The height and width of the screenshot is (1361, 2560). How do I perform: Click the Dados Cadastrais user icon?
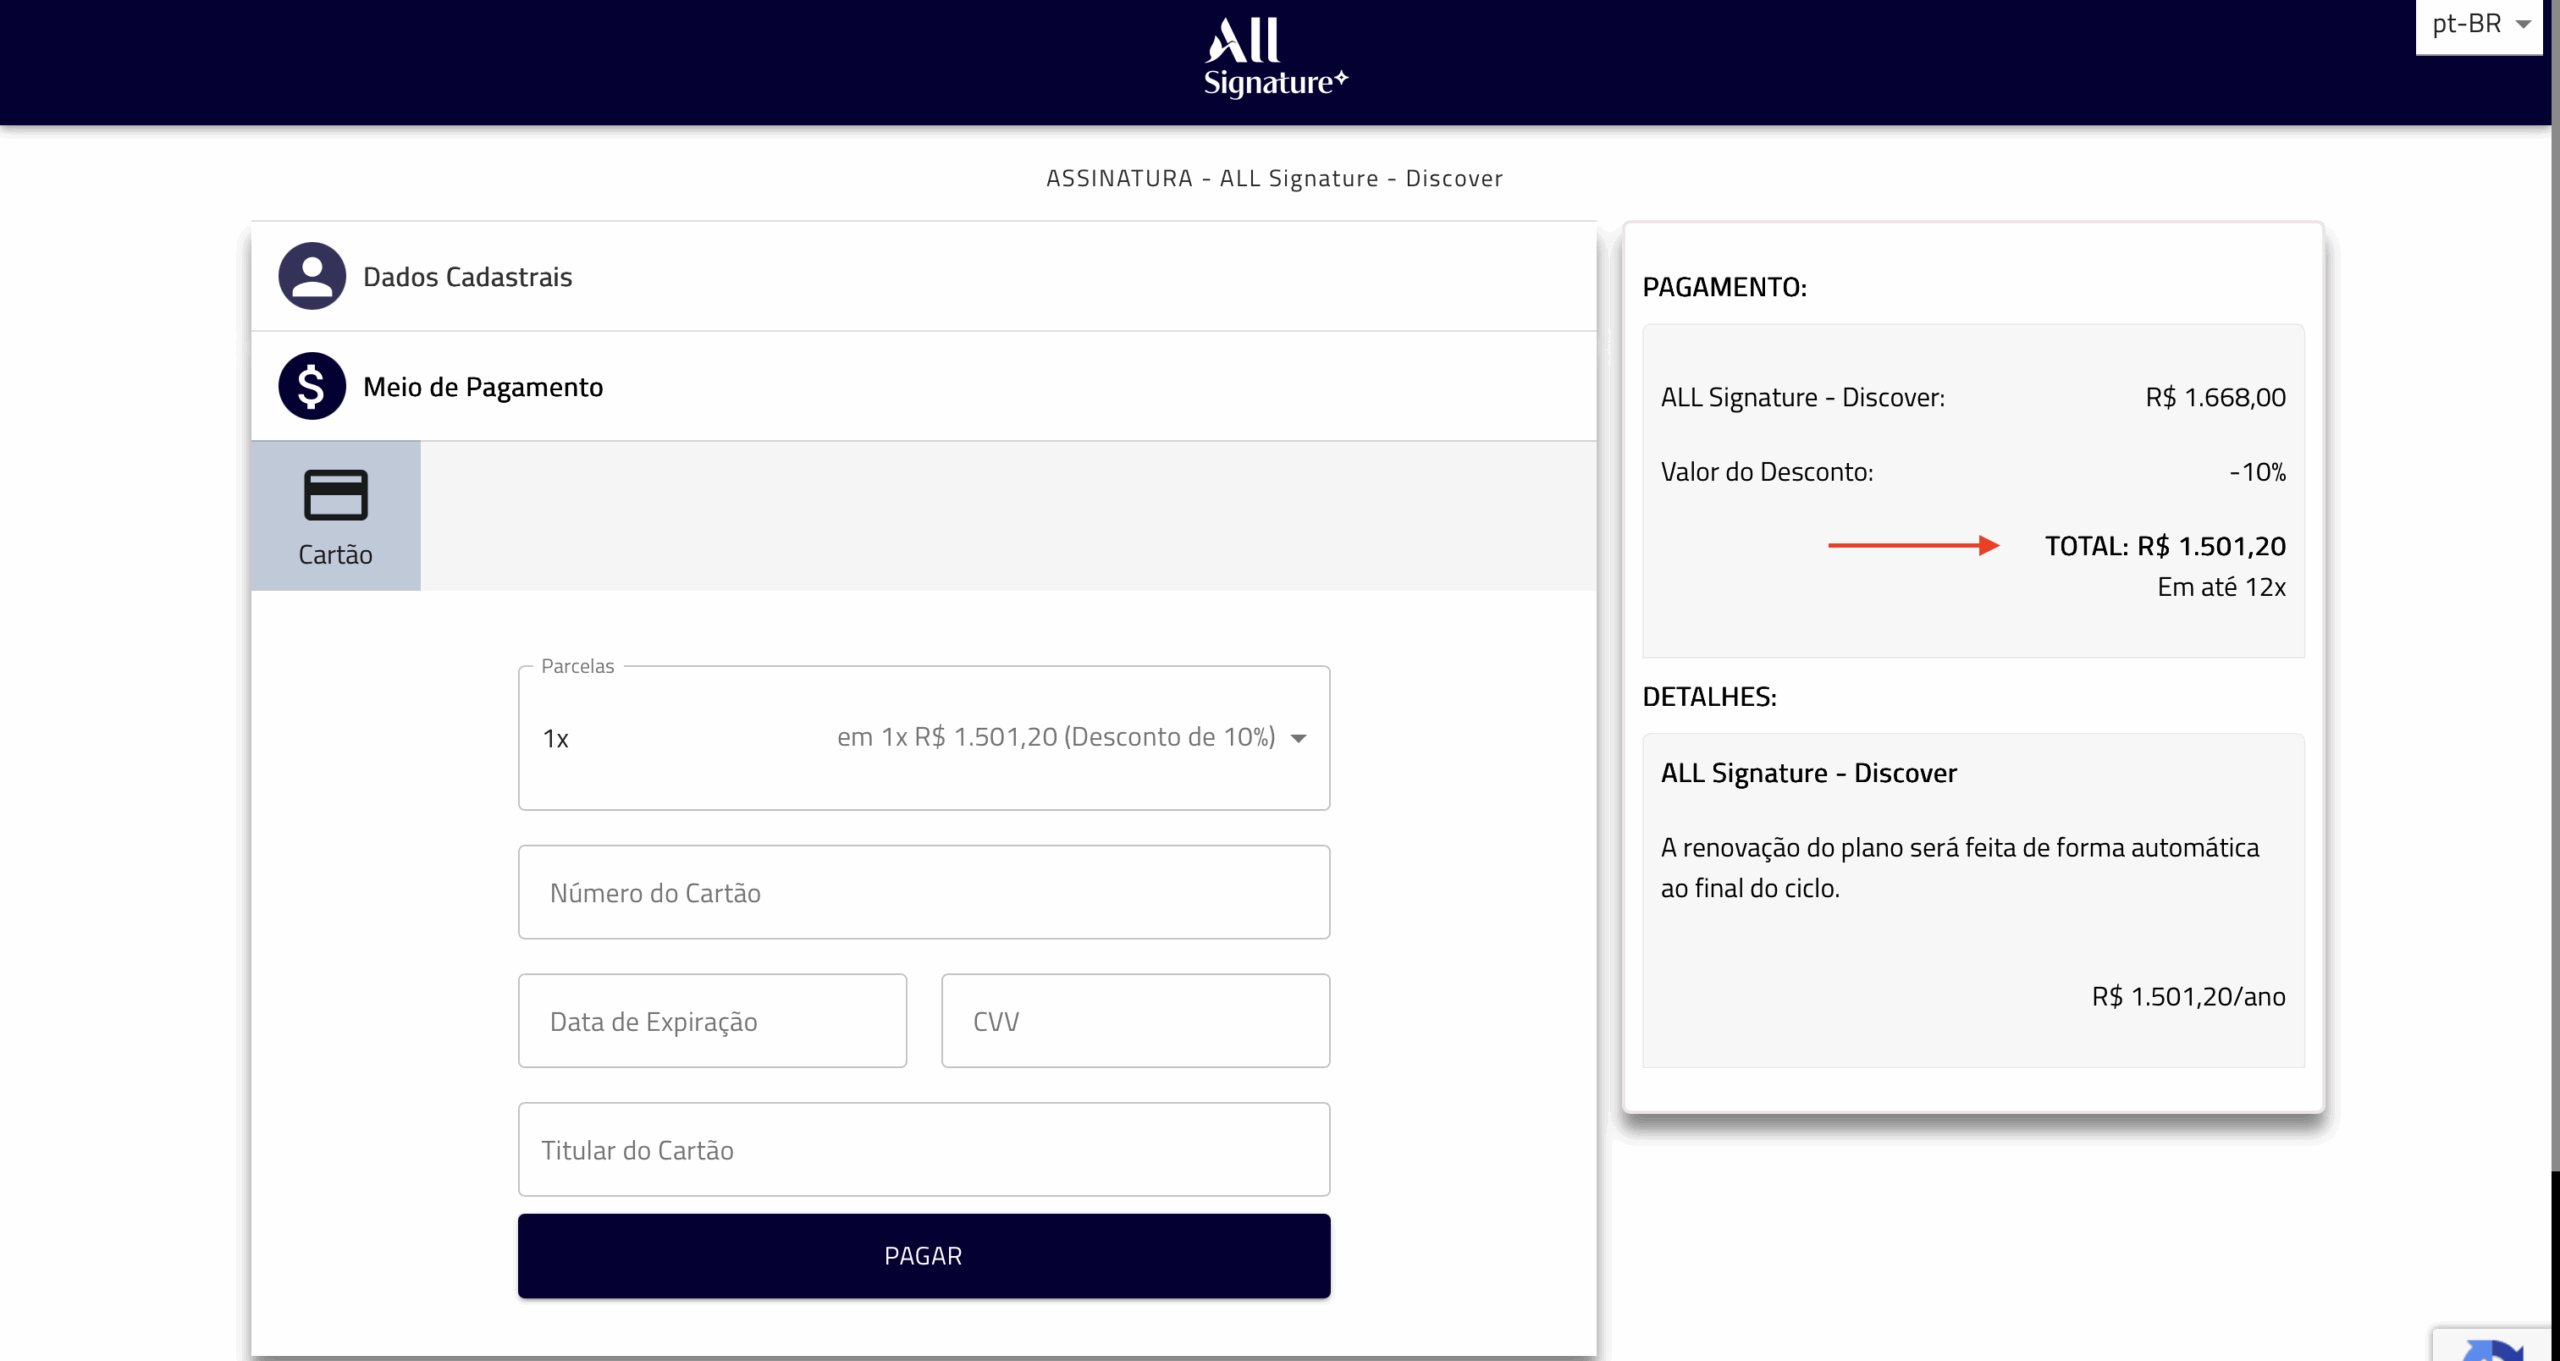[x=312, y=276]
